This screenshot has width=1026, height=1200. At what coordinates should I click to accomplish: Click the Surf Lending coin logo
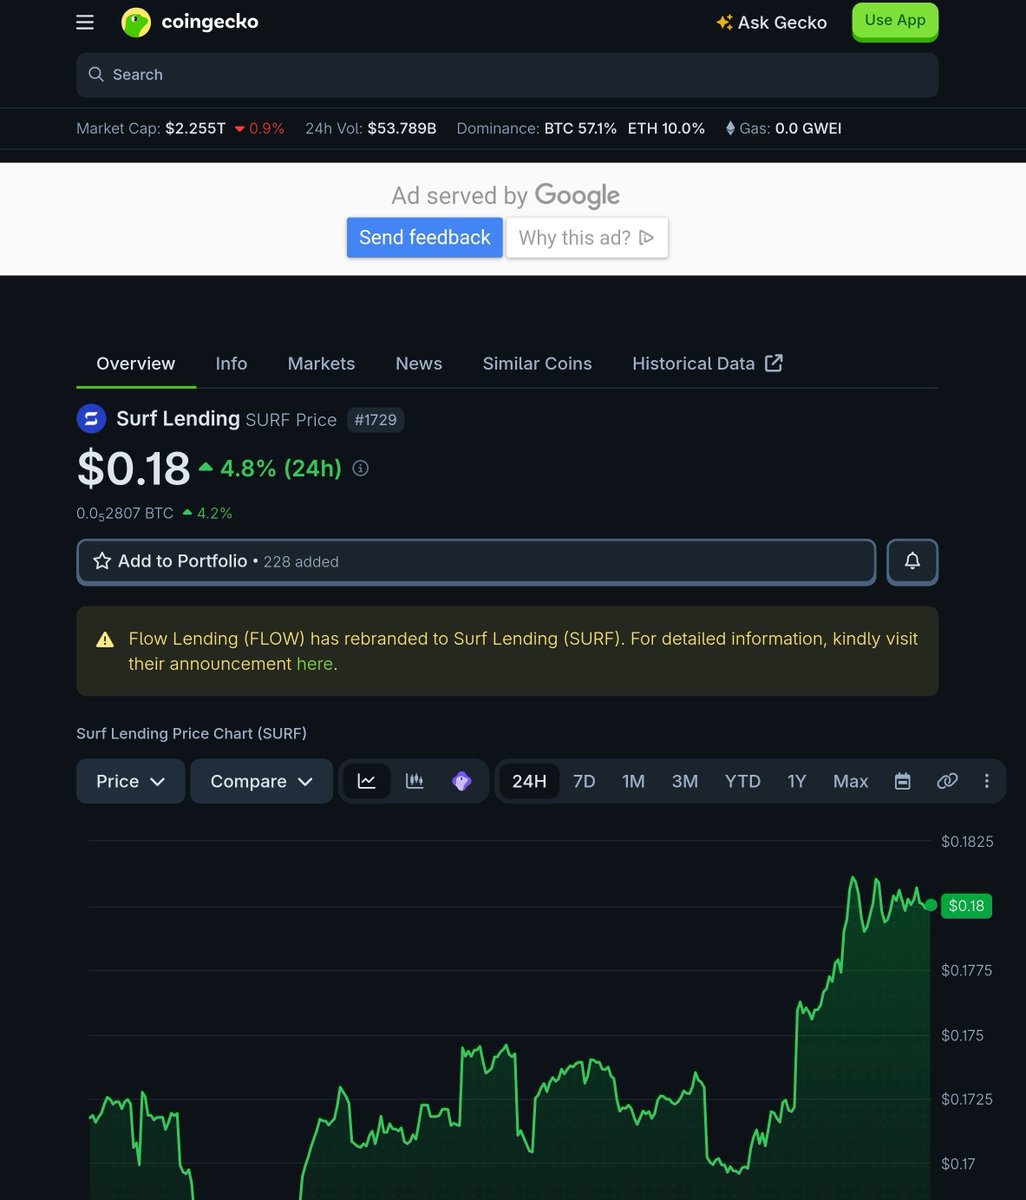coord(92,419)
